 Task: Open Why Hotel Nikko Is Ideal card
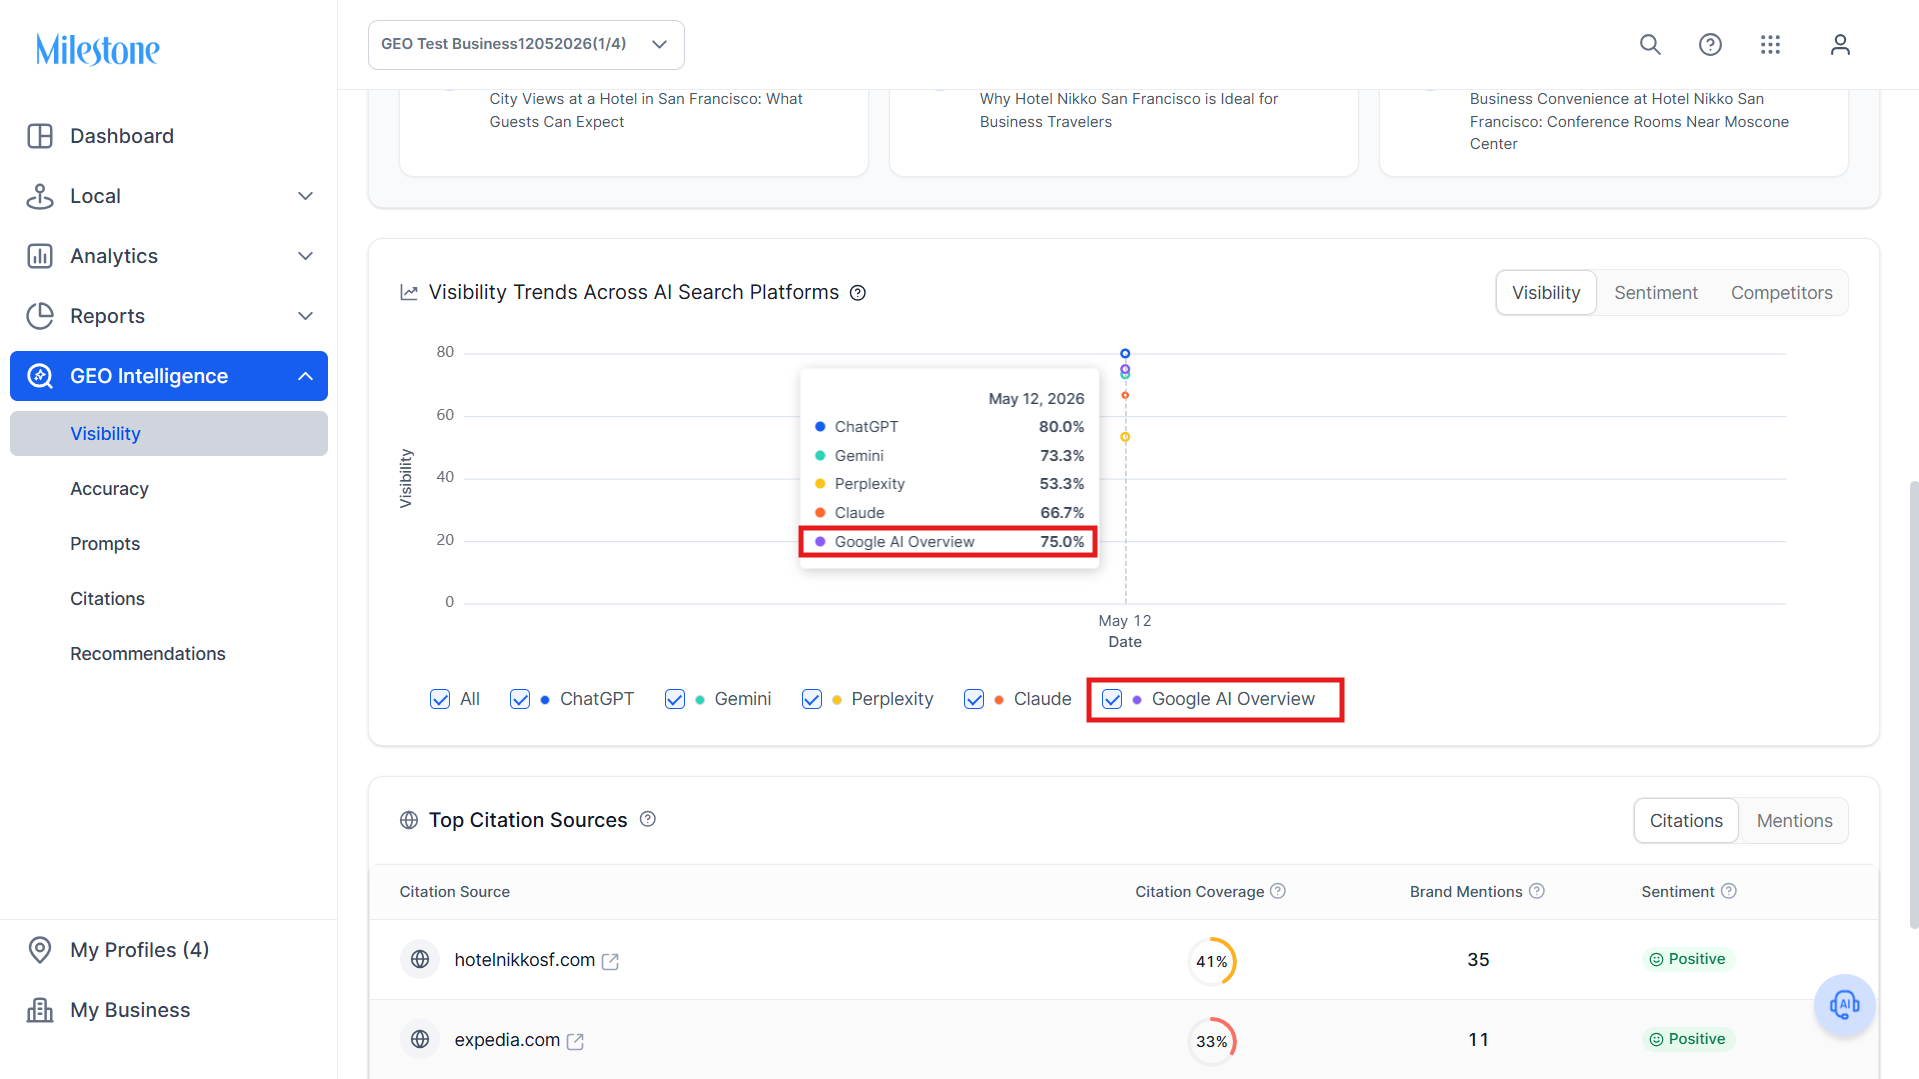[x=1124, y=132]
